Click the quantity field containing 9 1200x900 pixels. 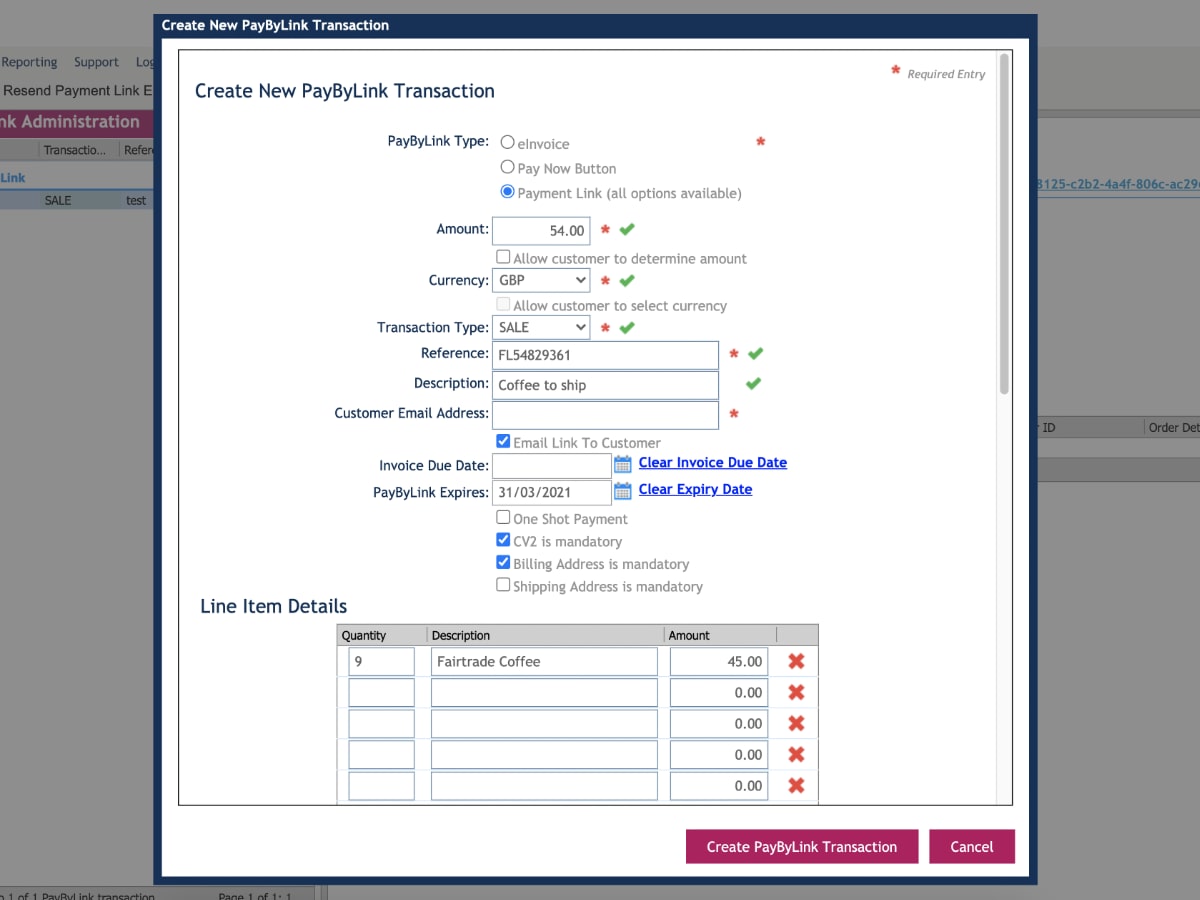381,661
